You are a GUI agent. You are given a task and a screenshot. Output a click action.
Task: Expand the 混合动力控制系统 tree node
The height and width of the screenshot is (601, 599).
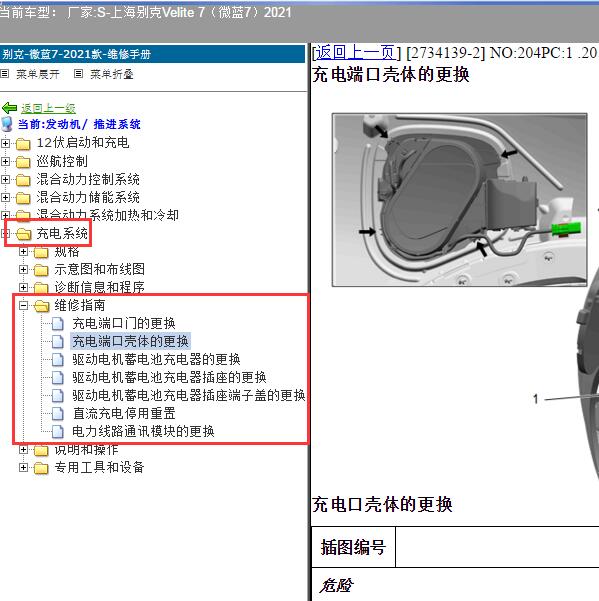(x=5, y=179)
